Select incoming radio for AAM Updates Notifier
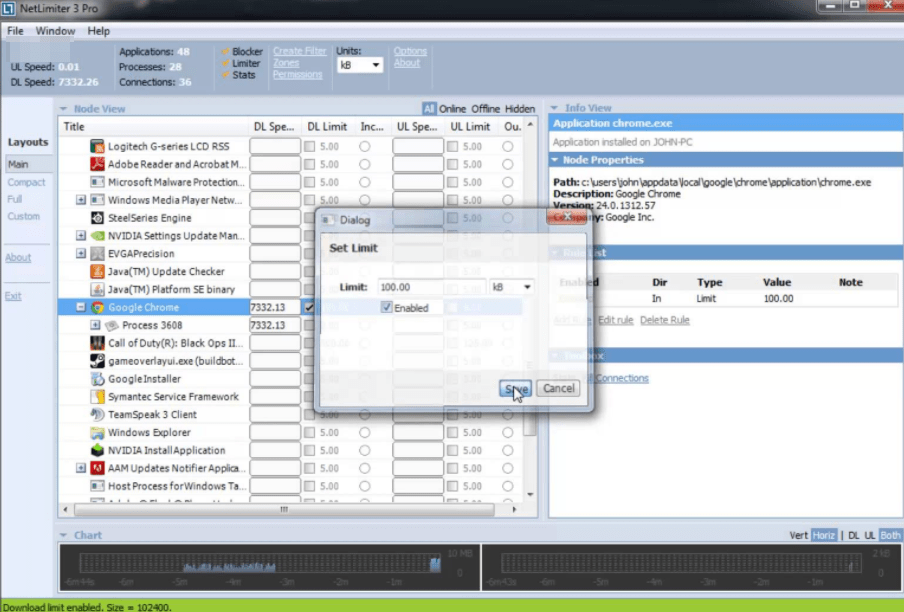 [x=364, y=468]
